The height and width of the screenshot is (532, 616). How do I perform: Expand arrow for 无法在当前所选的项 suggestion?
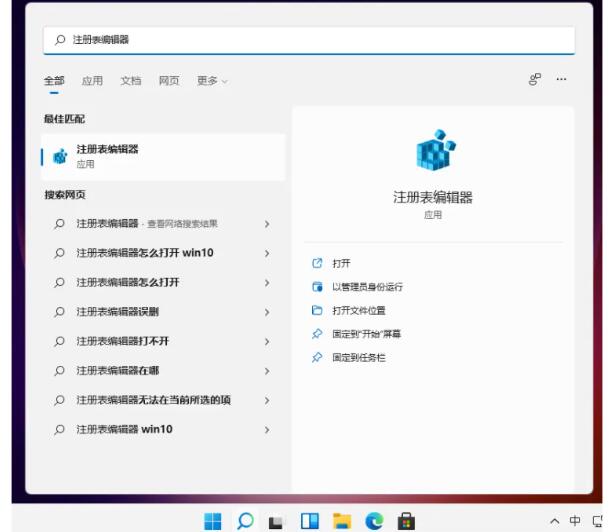point(267,401)
